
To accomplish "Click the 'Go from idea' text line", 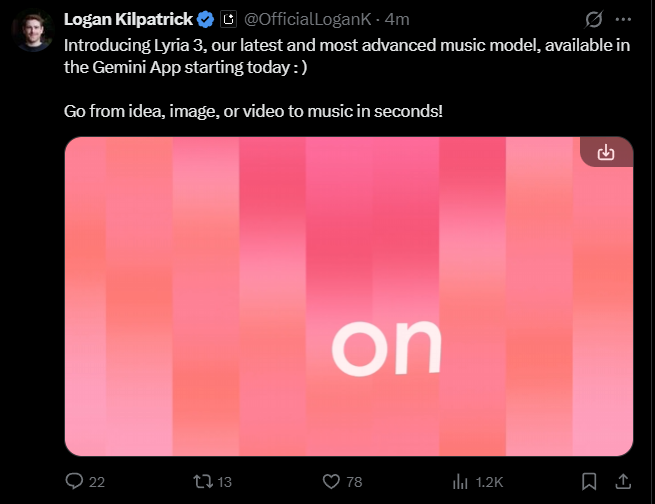I will (252, 109).
